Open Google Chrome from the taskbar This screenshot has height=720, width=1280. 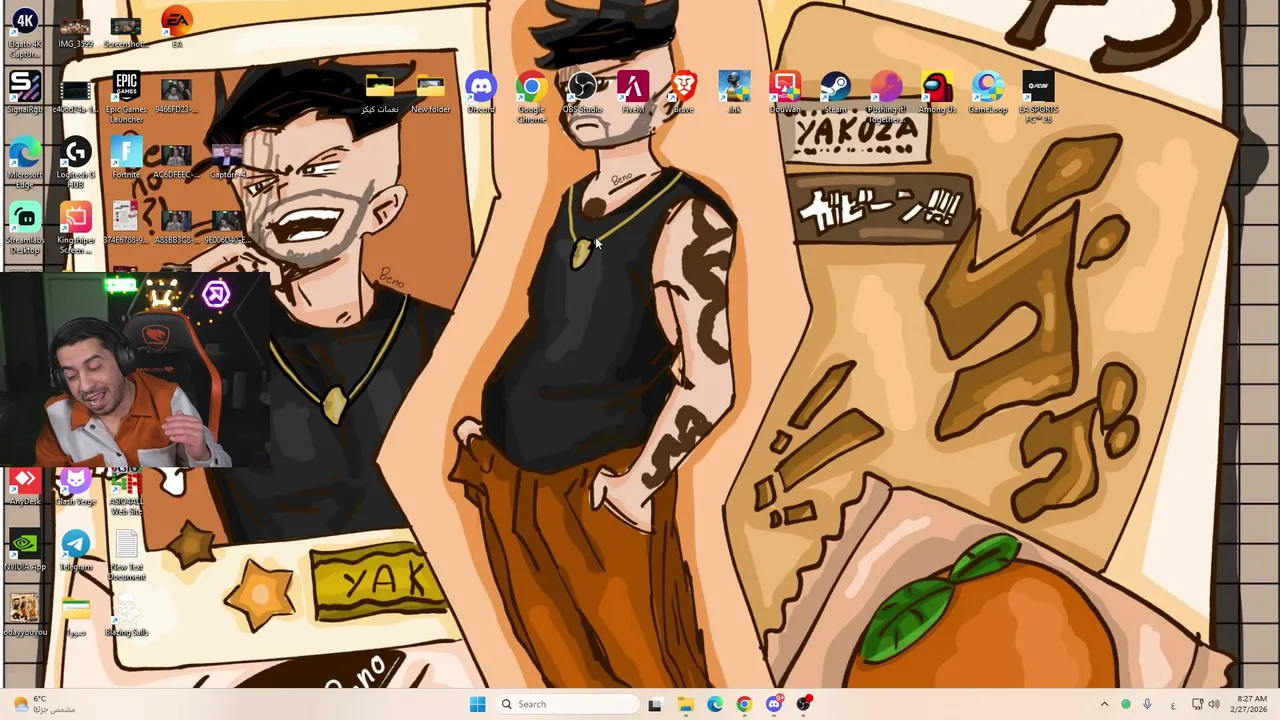point(744,704)
